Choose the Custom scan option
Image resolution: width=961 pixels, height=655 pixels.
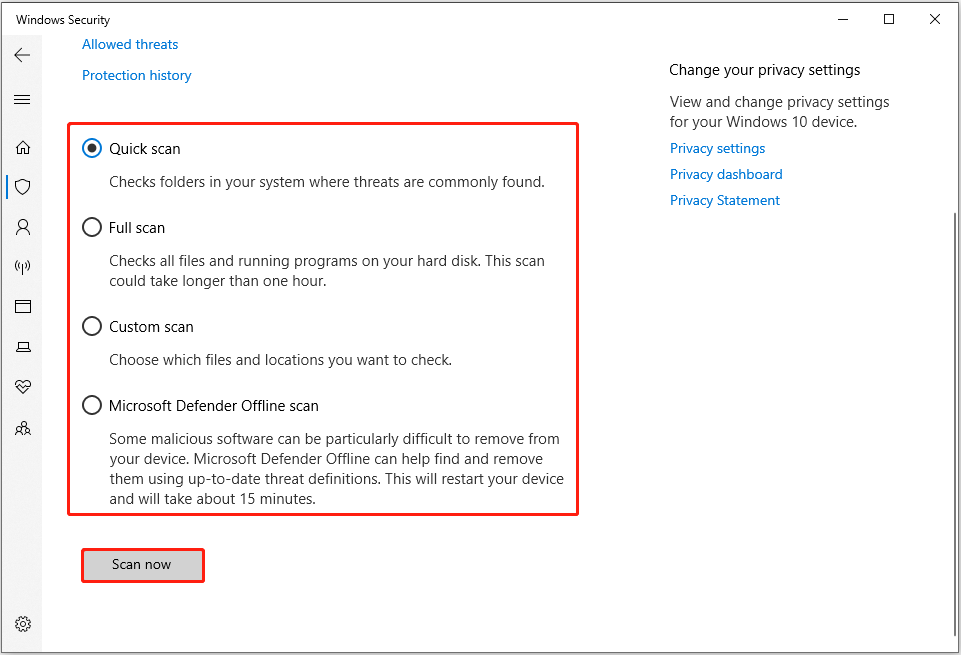click(92, 326)
